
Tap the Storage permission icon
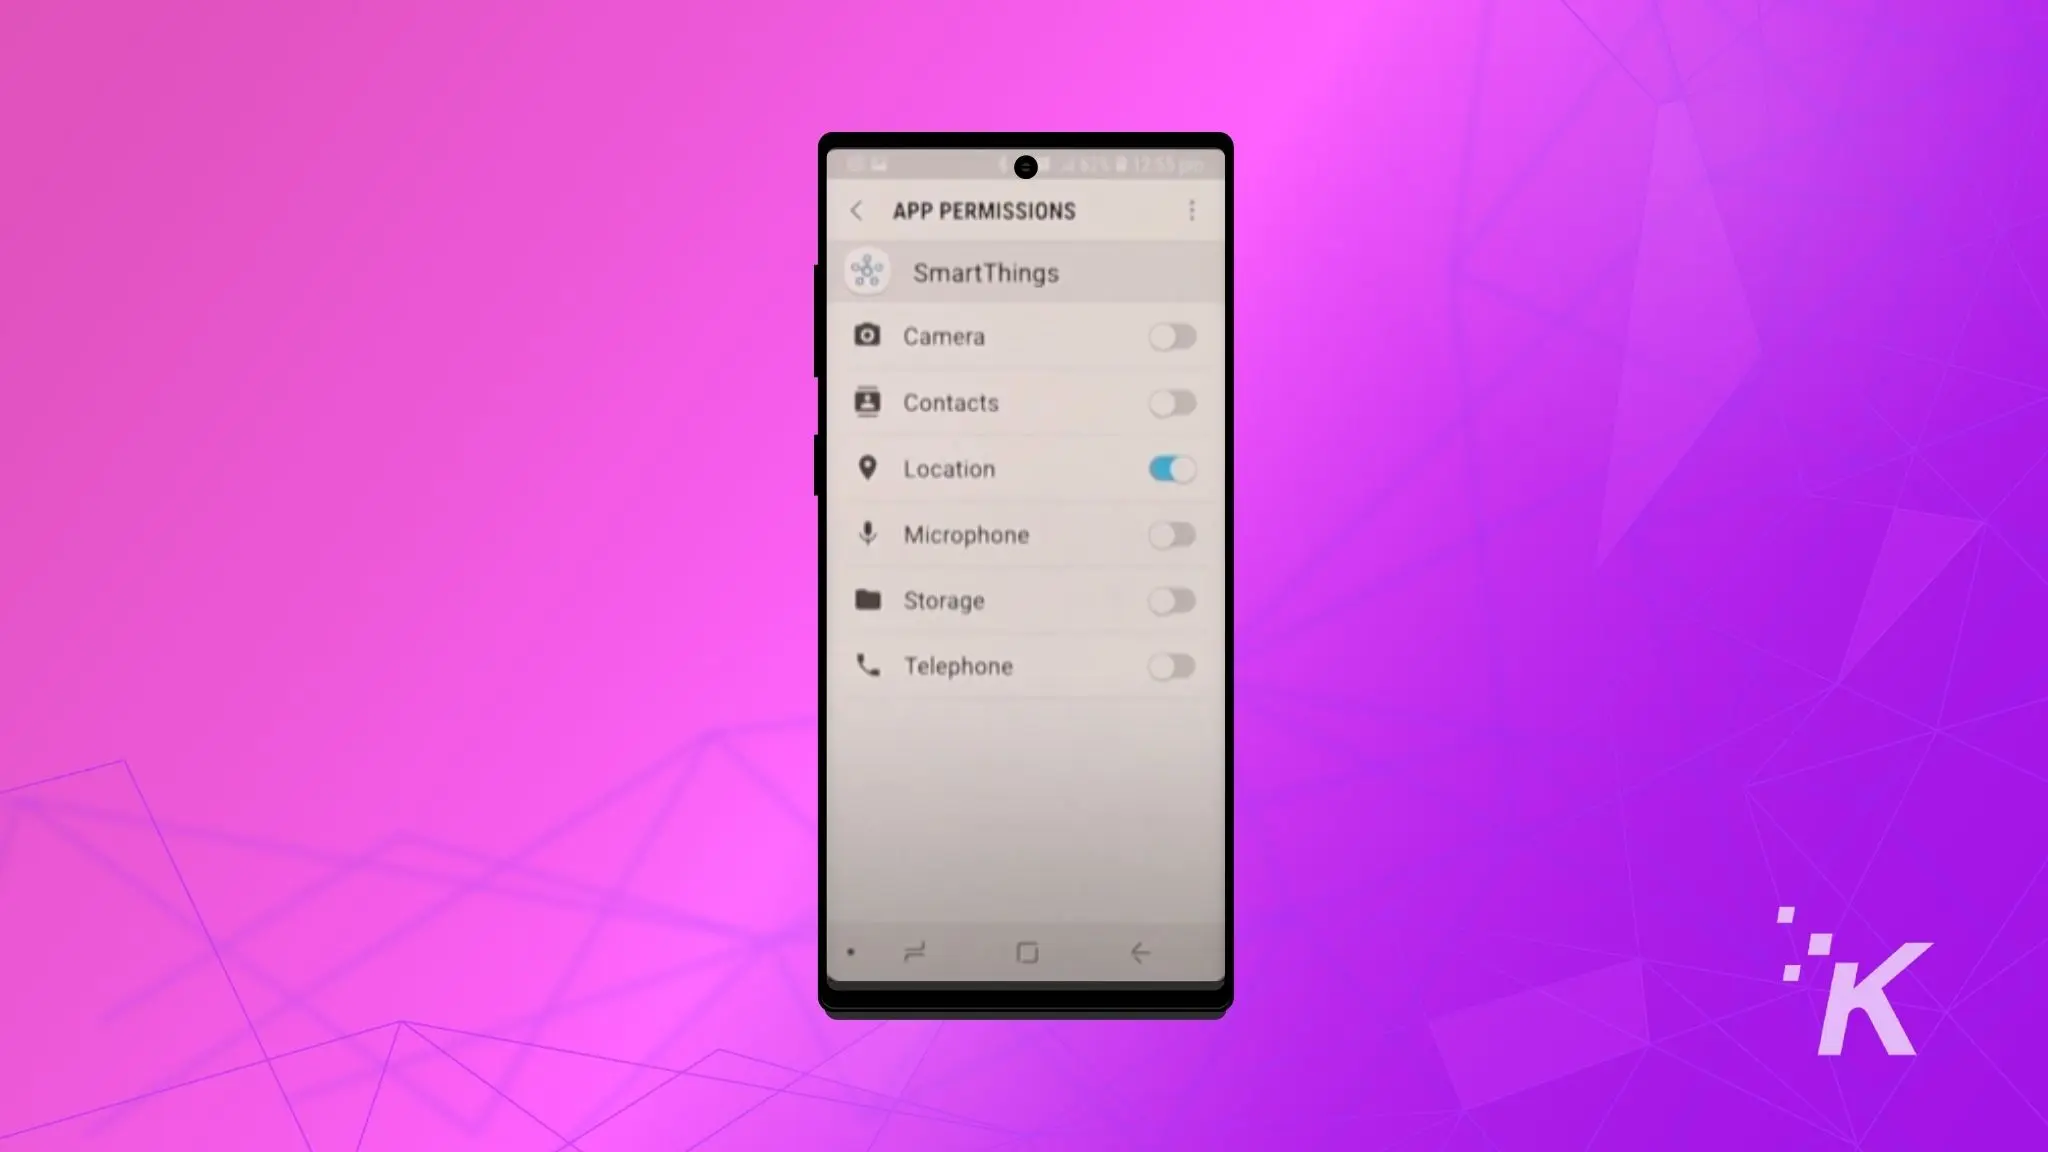pos(868,601)
